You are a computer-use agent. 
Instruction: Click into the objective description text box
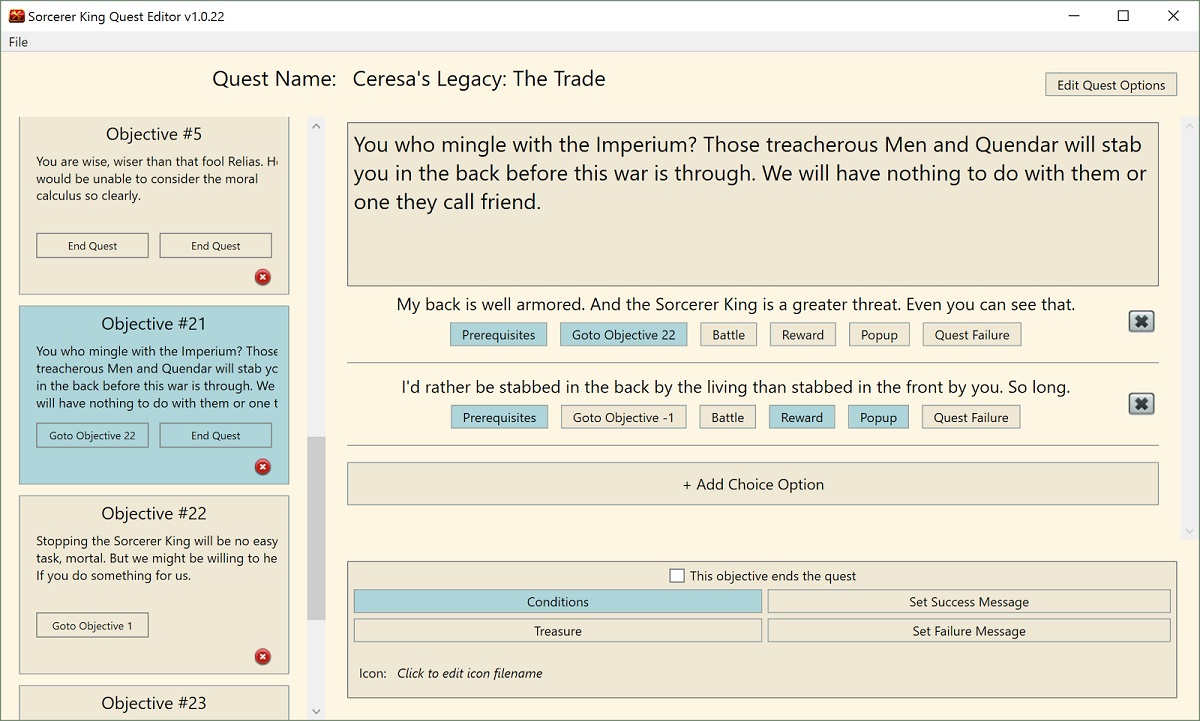coord(753,204)
